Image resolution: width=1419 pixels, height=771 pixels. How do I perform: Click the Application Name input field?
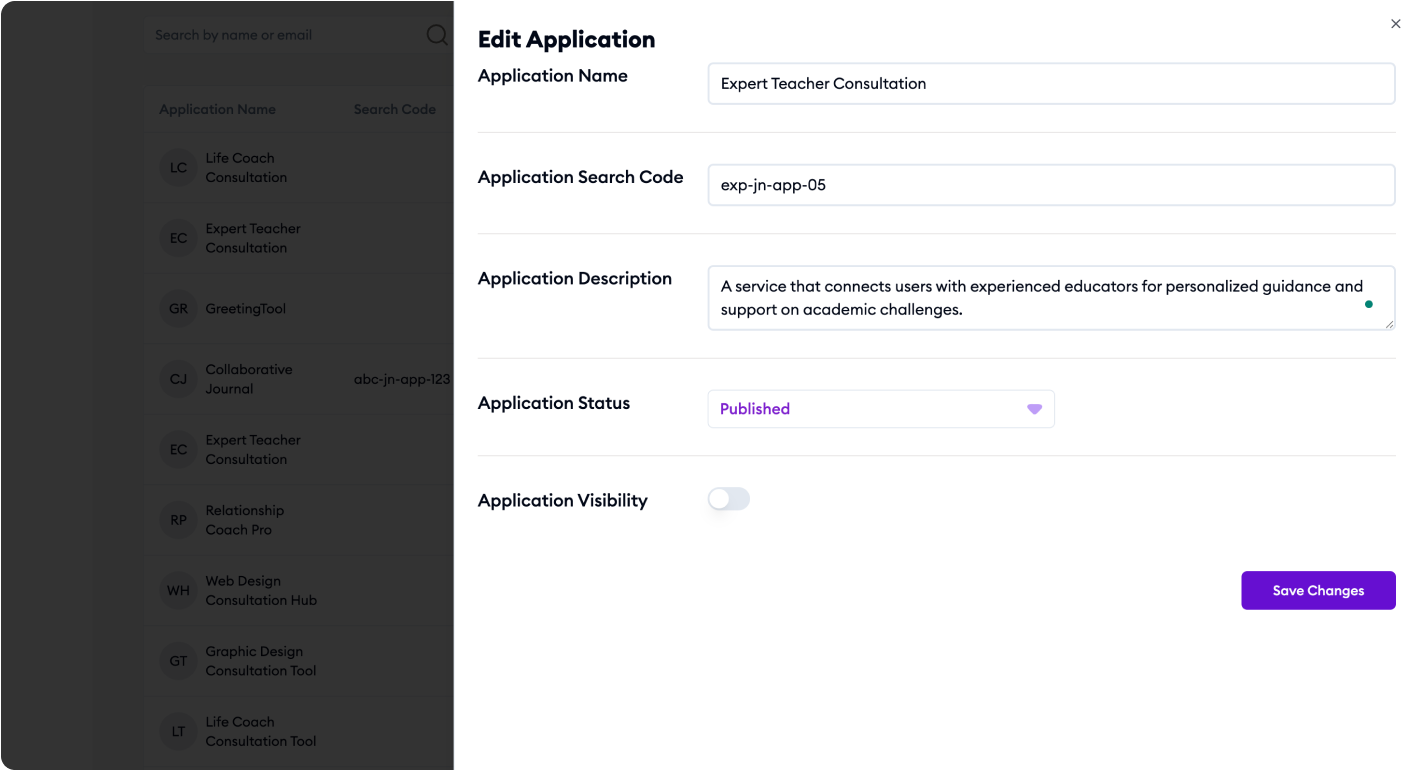[x=1051, y=84]
